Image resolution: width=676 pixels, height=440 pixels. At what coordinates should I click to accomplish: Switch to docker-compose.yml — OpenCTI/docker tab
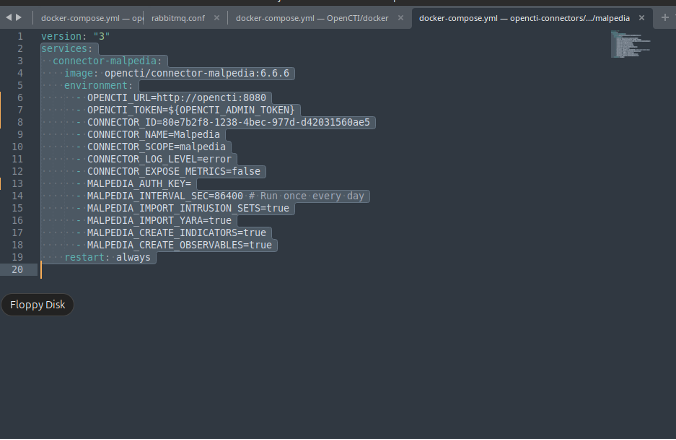tap(312, 18)
